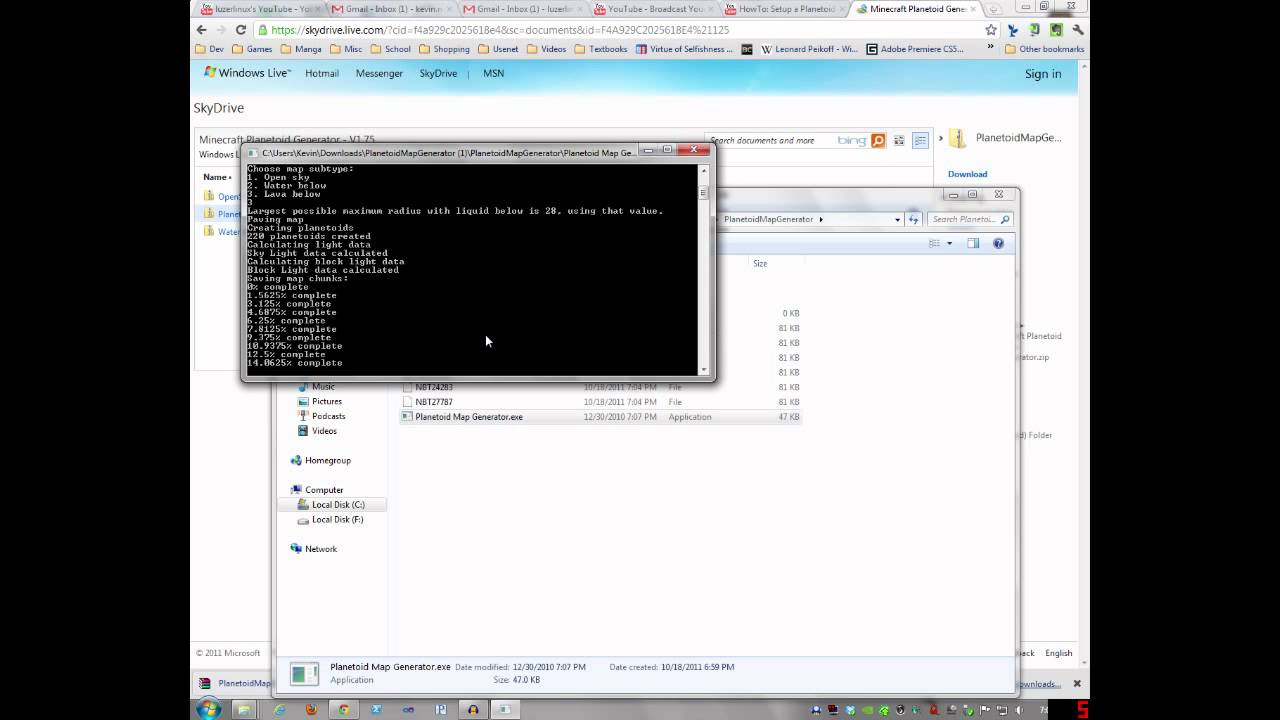This screenshot has width=1280, height=720.
Task: Open the Messenger link
Action: pos(379,73)
